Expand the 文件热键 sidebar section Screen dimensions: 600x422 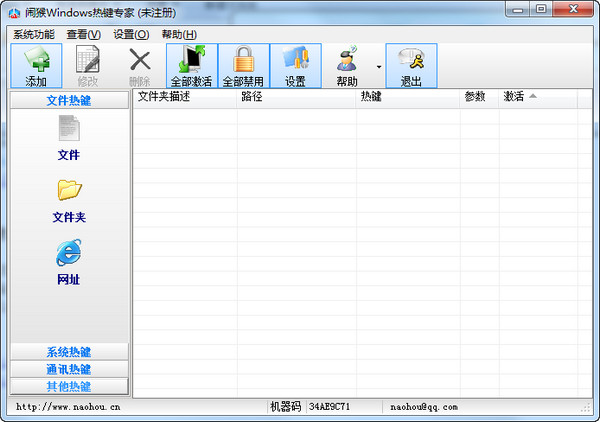point(69,100)
